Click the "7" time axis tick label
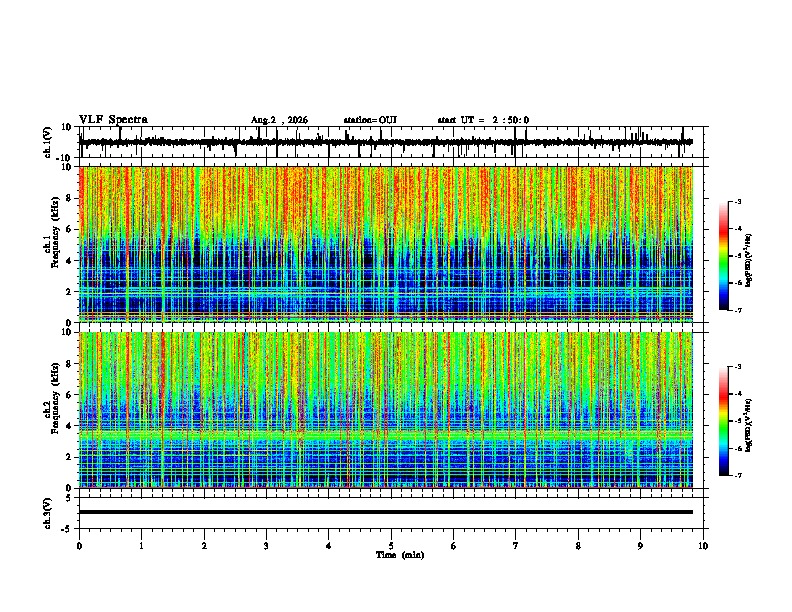The width and height of the screenshot is (792, 612). click(x=516, y=546)
